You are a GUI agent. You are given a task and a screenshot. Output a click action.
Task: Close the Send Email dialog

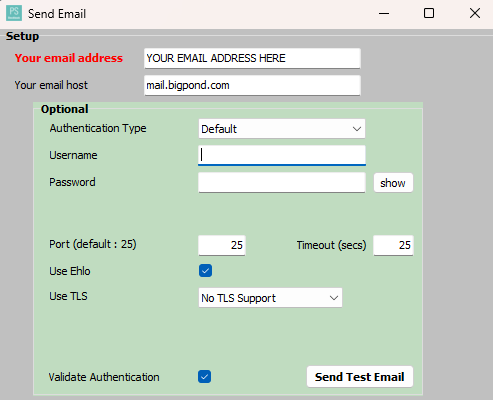(475, 13)
